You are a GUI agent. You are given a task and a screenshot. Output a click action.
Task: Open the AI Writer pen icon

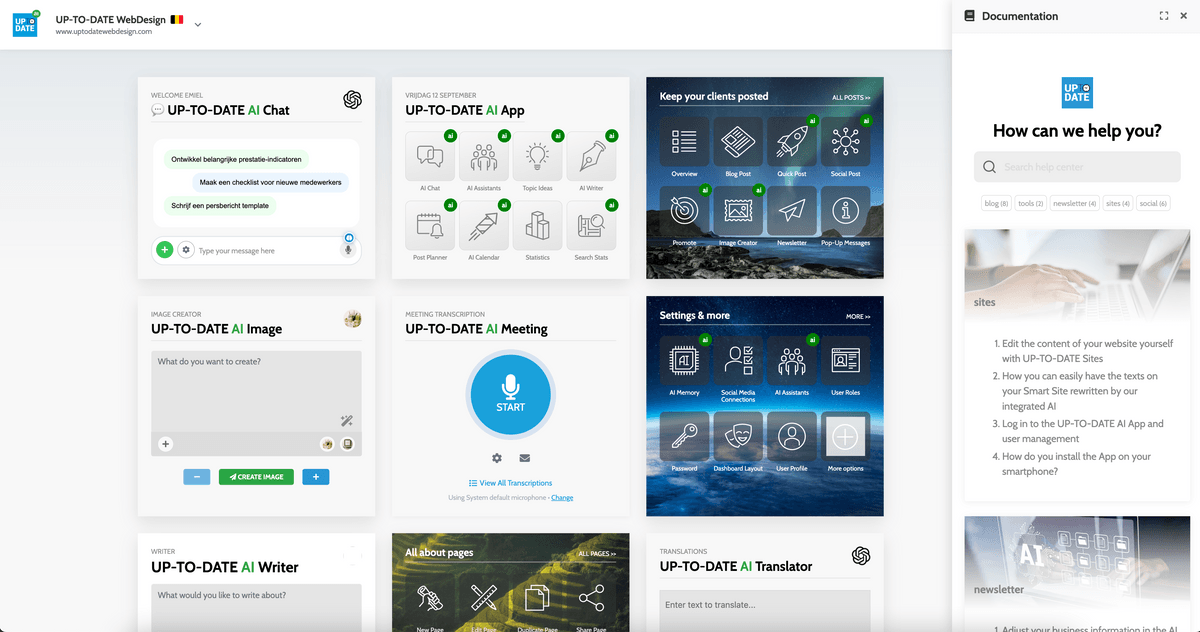[x=591, y=156]
